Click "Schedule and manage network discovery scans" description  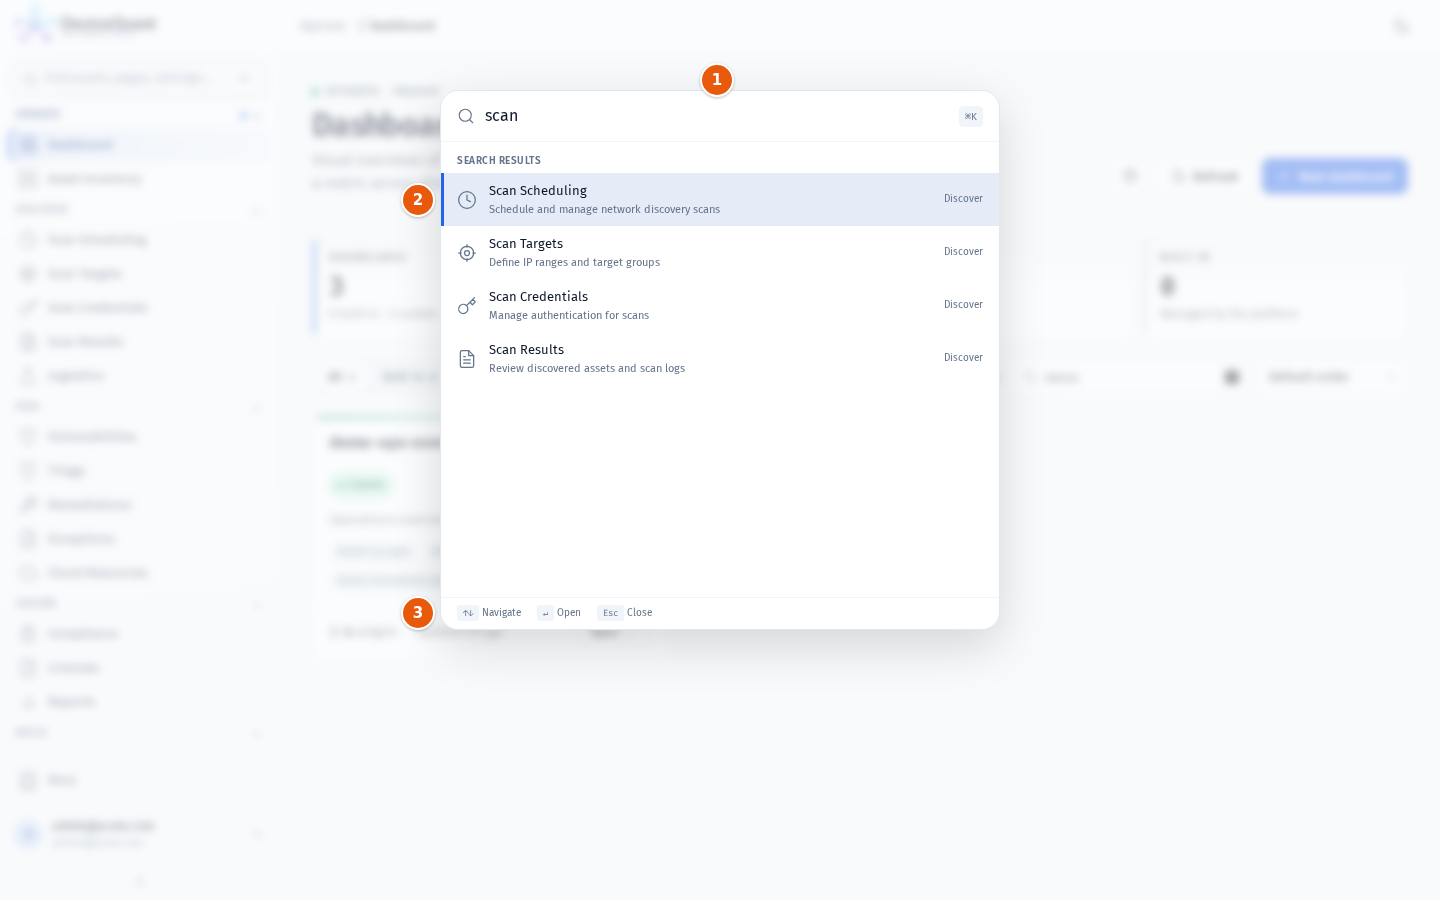pyautogui.click(x=604, y=210)
